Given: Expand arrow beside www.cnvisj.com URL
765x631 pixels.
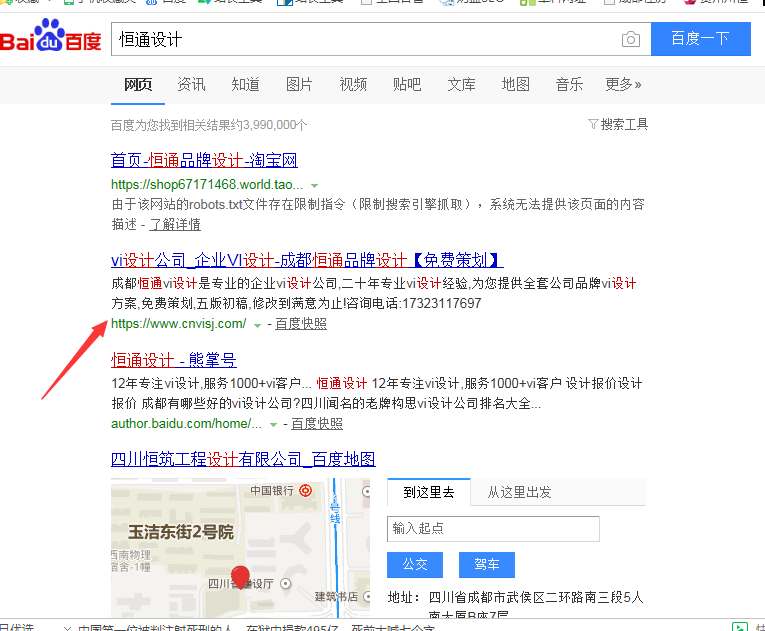Looking at the screenshot, I should (258, 325).
